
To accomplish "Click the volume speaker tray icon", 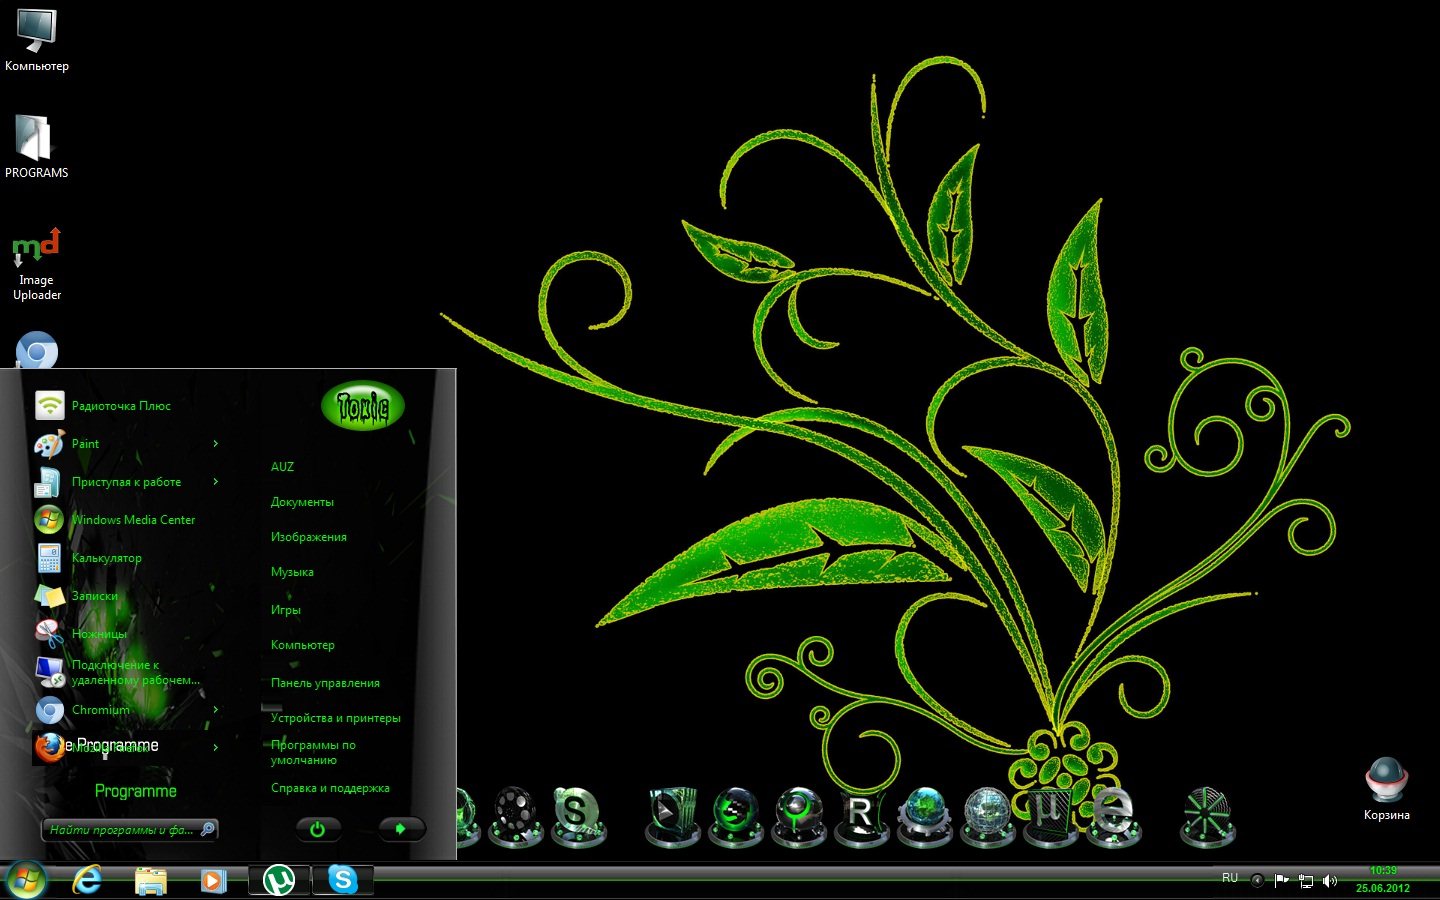I will [x=1329, y=881].
